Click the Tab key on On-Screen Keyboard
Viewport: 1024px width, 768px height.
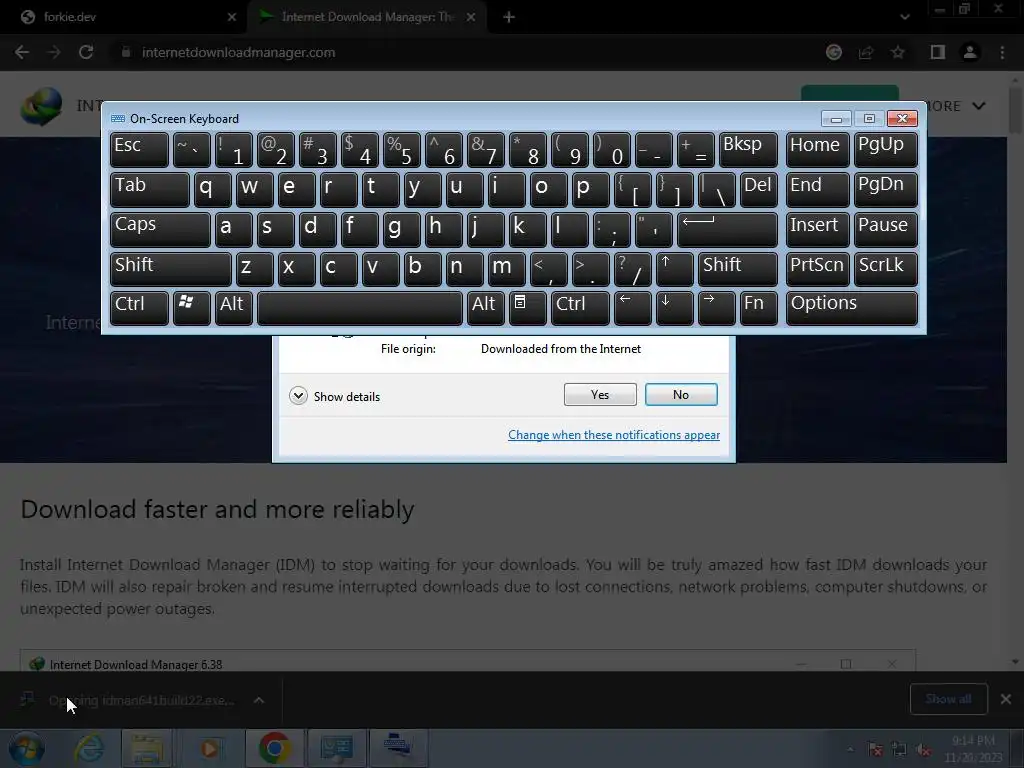(150, 190)
